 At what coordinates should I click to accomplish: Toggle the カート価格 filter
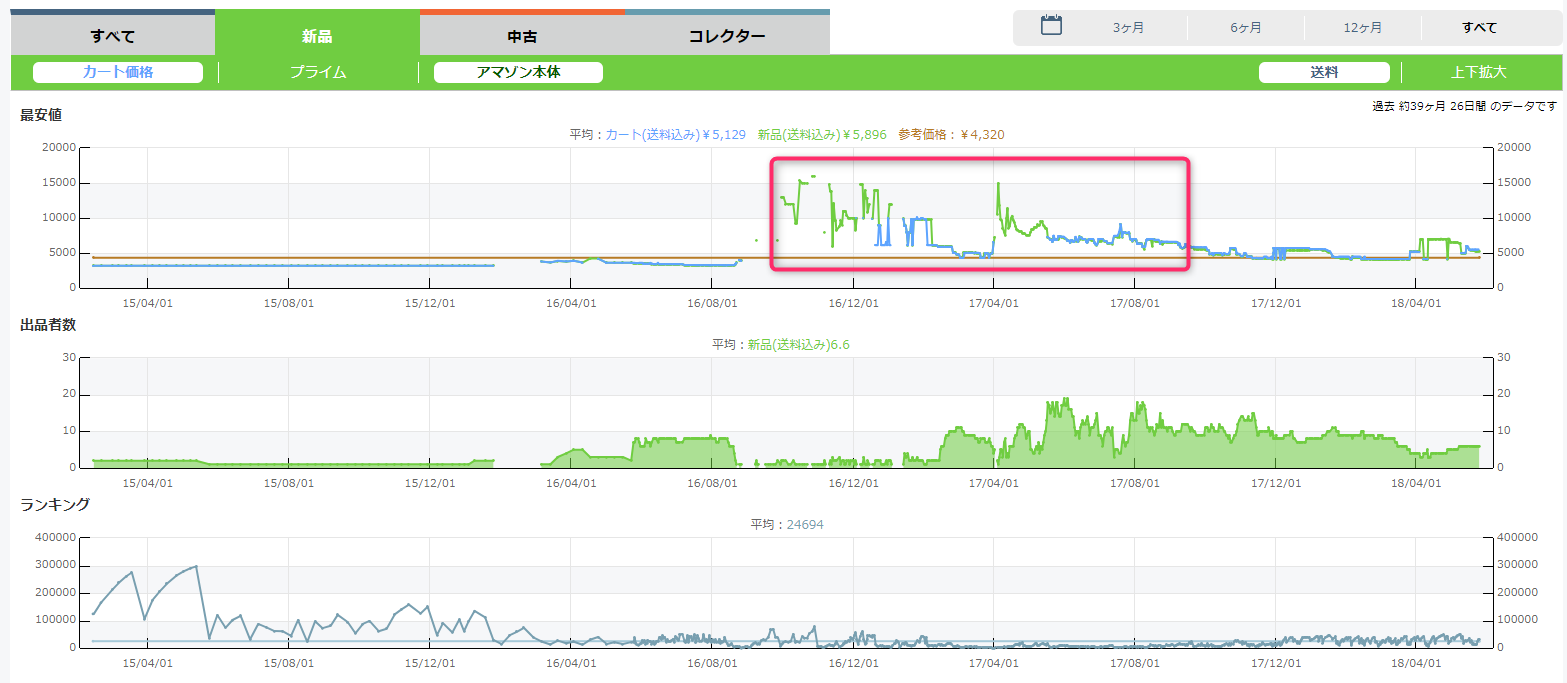(x=118, y=72)
